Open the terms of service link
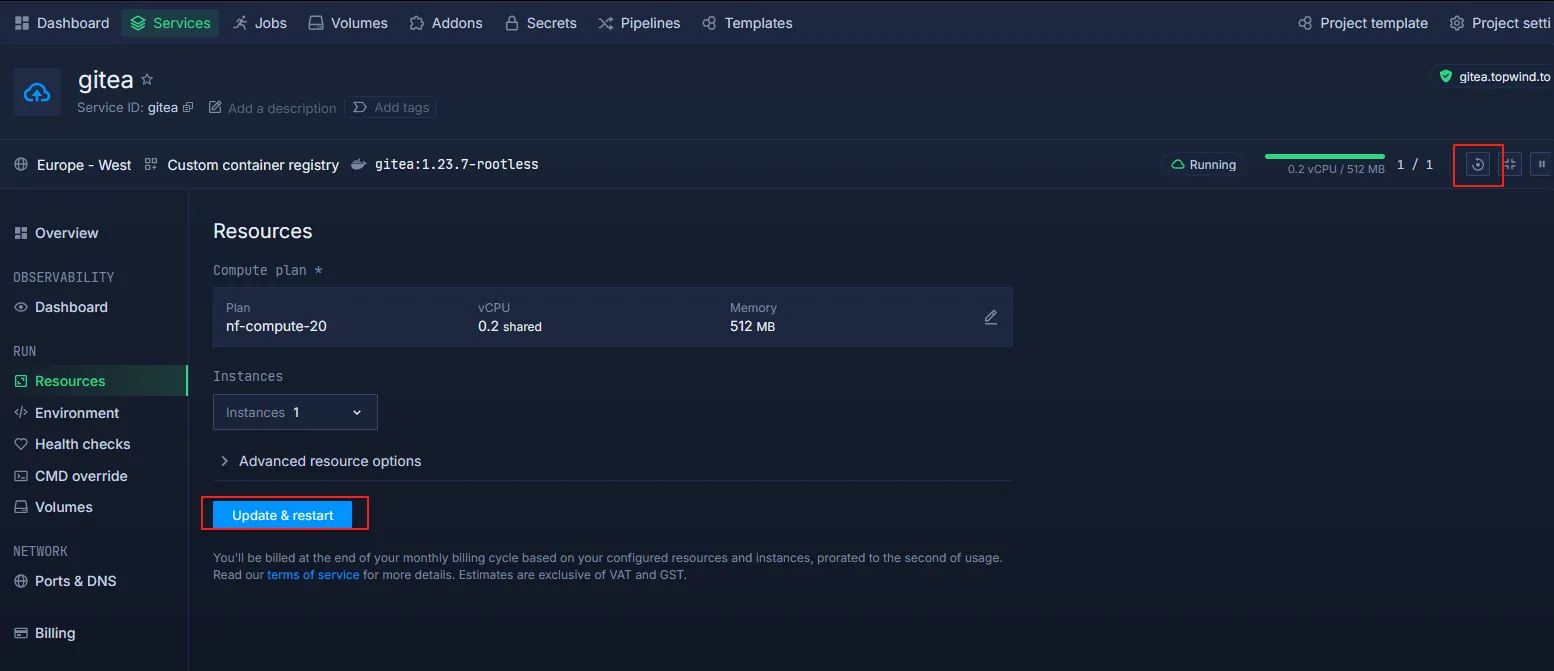The width and height of the screenshot is (1554, 671). tap(313, 575)
